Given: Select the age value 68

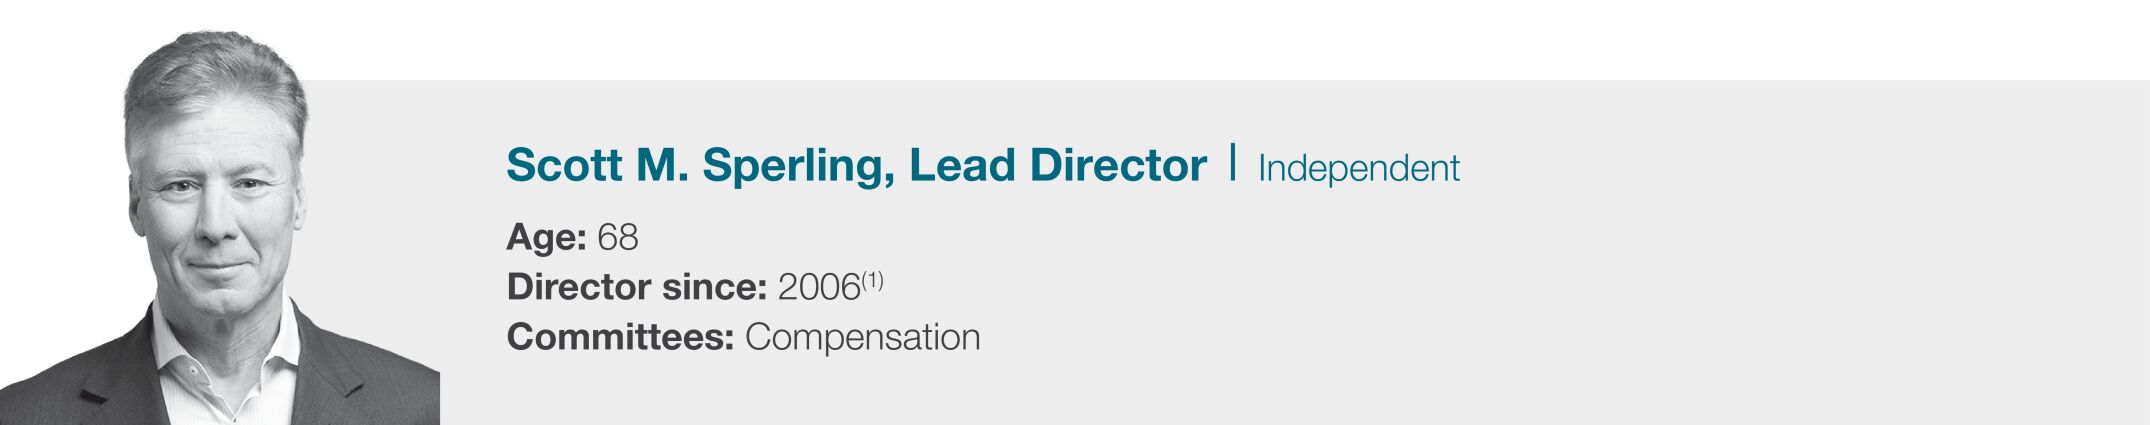Looking at the screenshot, I should (617, 237).
